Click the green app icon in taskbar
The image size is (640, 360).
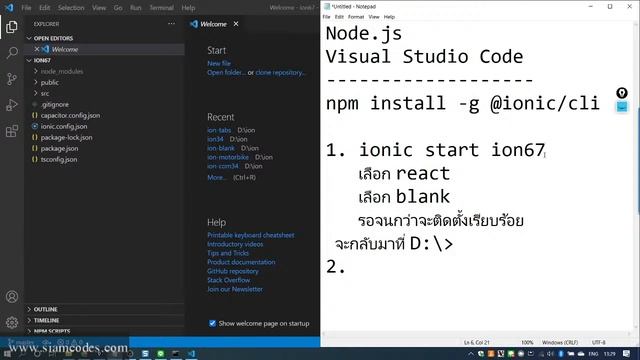tap(160, 353)
